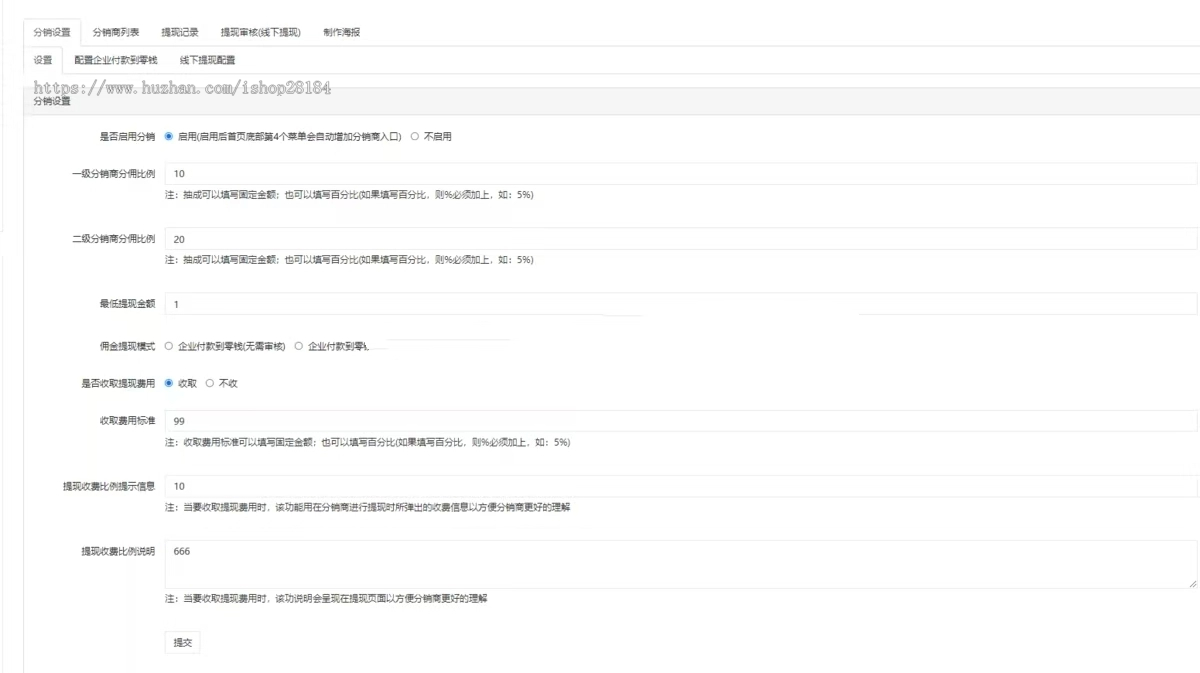Click the 是否启用分销 label
This screenshot has width=1200, height=673.
[x=127, y=136]
